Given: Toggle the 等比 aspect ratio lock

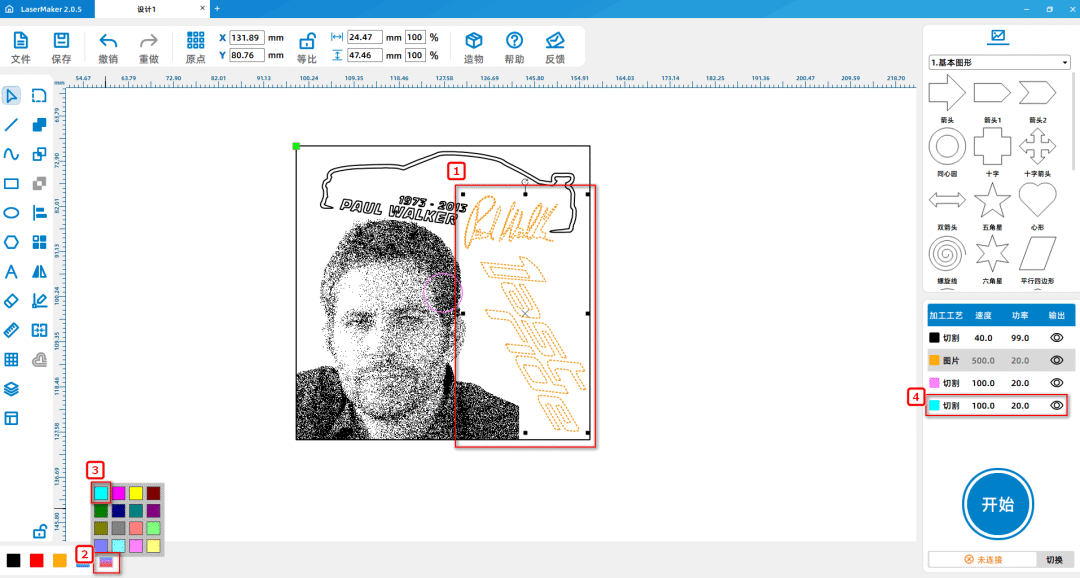Looking at the screenshot, I should pyautogui.click(x=308, y=41).
